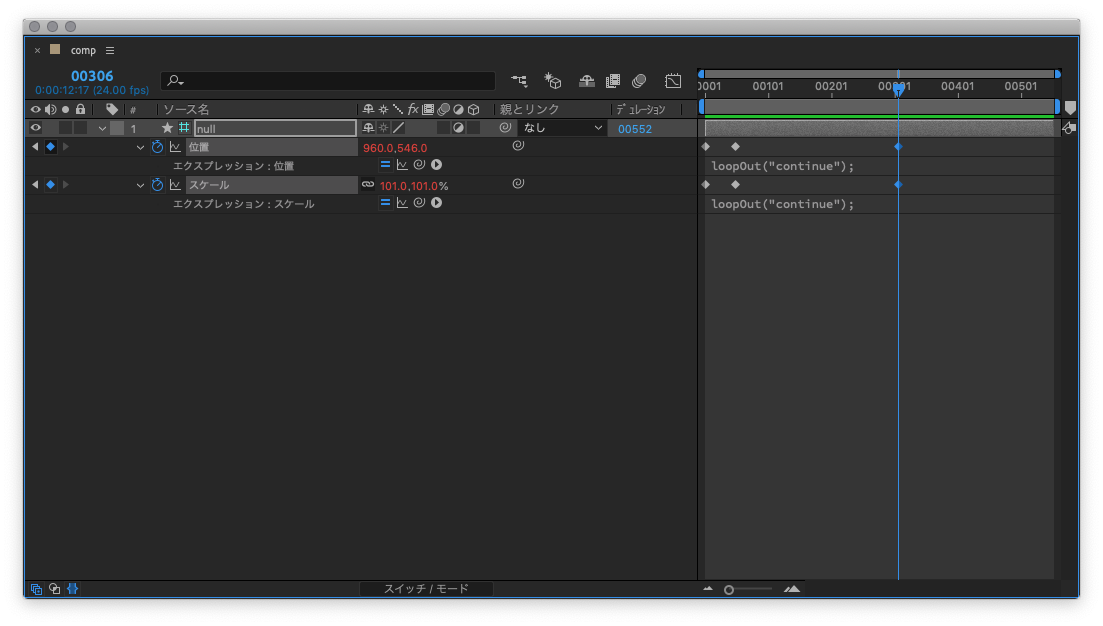This screenshot has width=1103, height=626.
Task: Use スケール expression pick whip
Action: click(x=419, y=203)
